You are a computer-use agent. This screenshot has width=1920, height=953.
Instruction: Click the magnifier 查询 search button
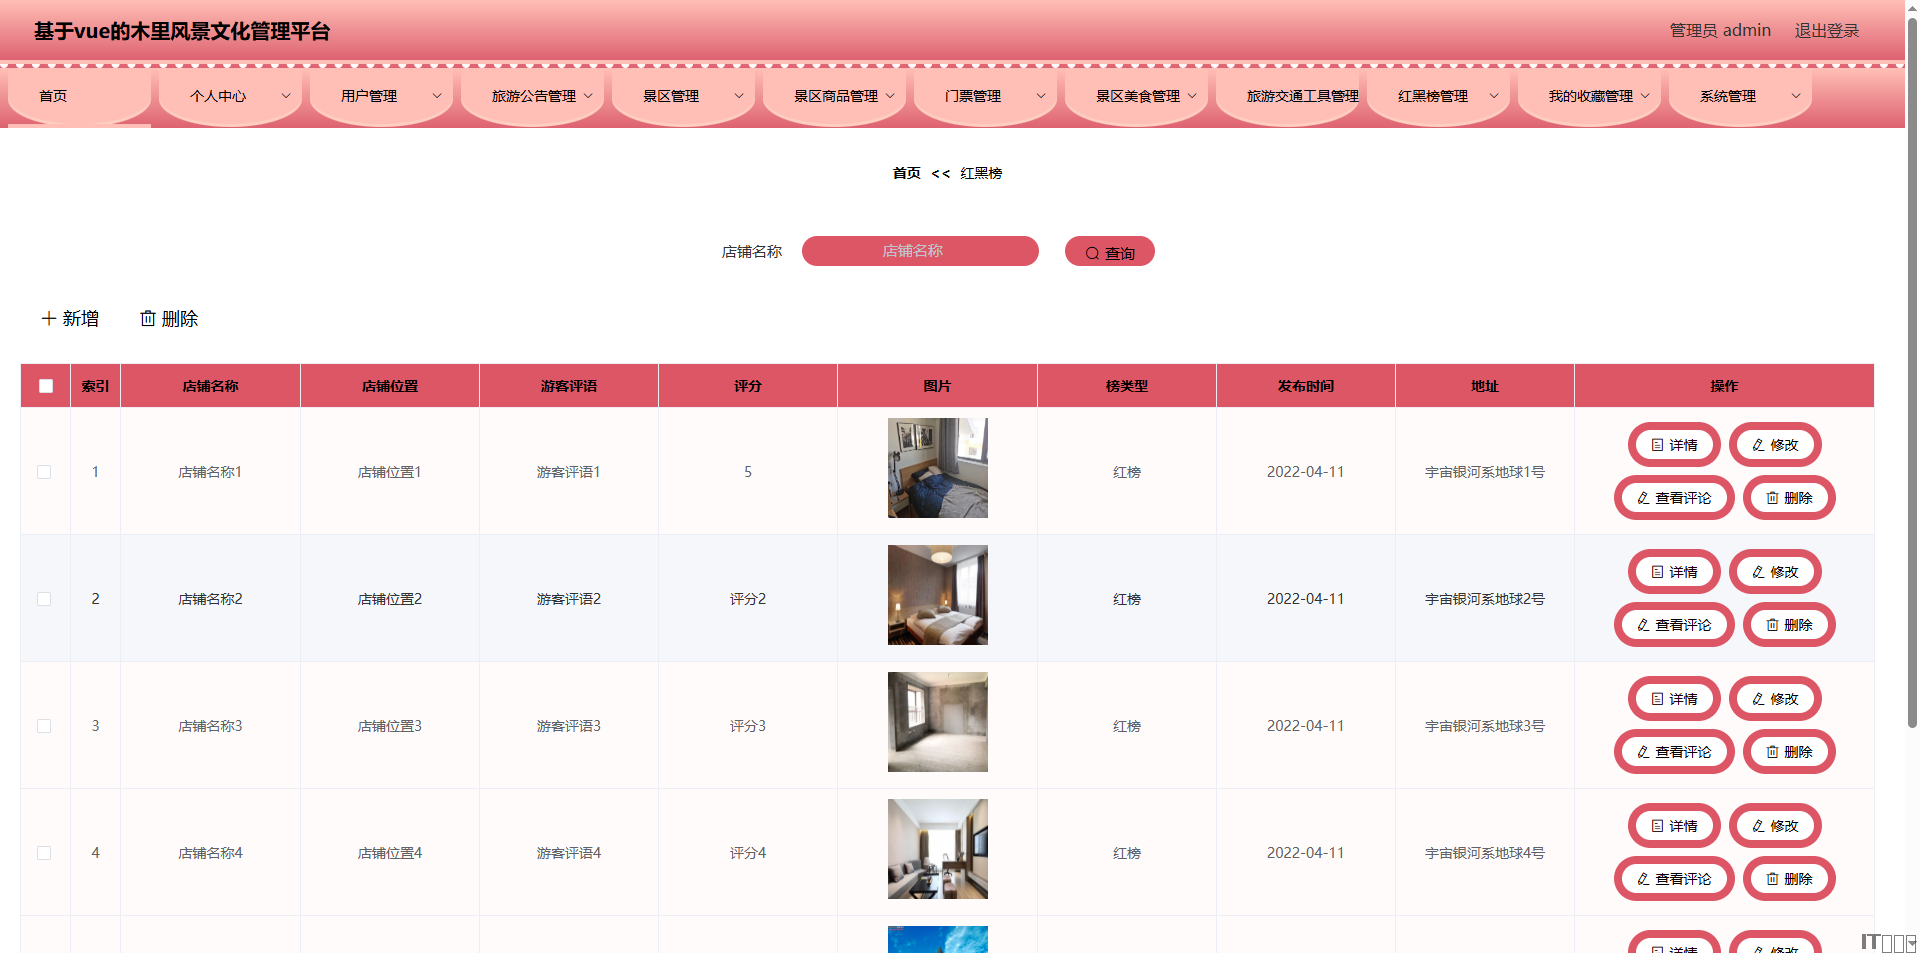[x=1109, y=252]
